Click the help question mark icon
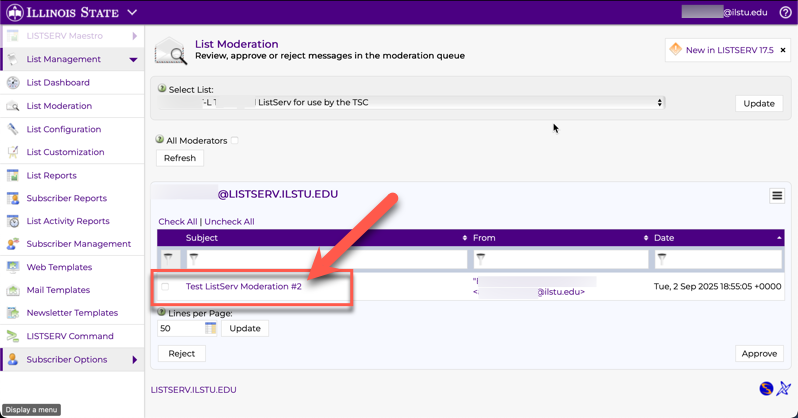Screen dimensions: 798x418 tap(785, 13)
